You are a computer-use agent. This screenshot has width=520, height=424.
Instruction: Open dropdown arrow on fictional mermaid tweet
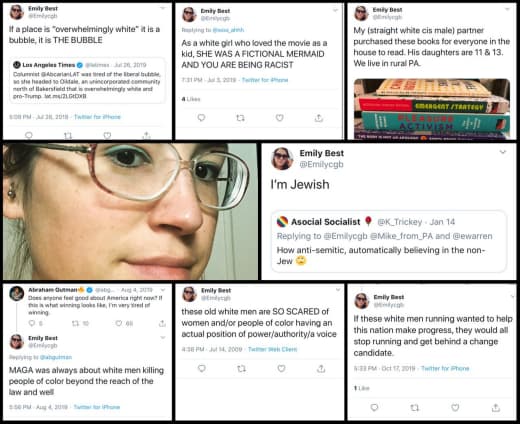click(x=336, y=10)
